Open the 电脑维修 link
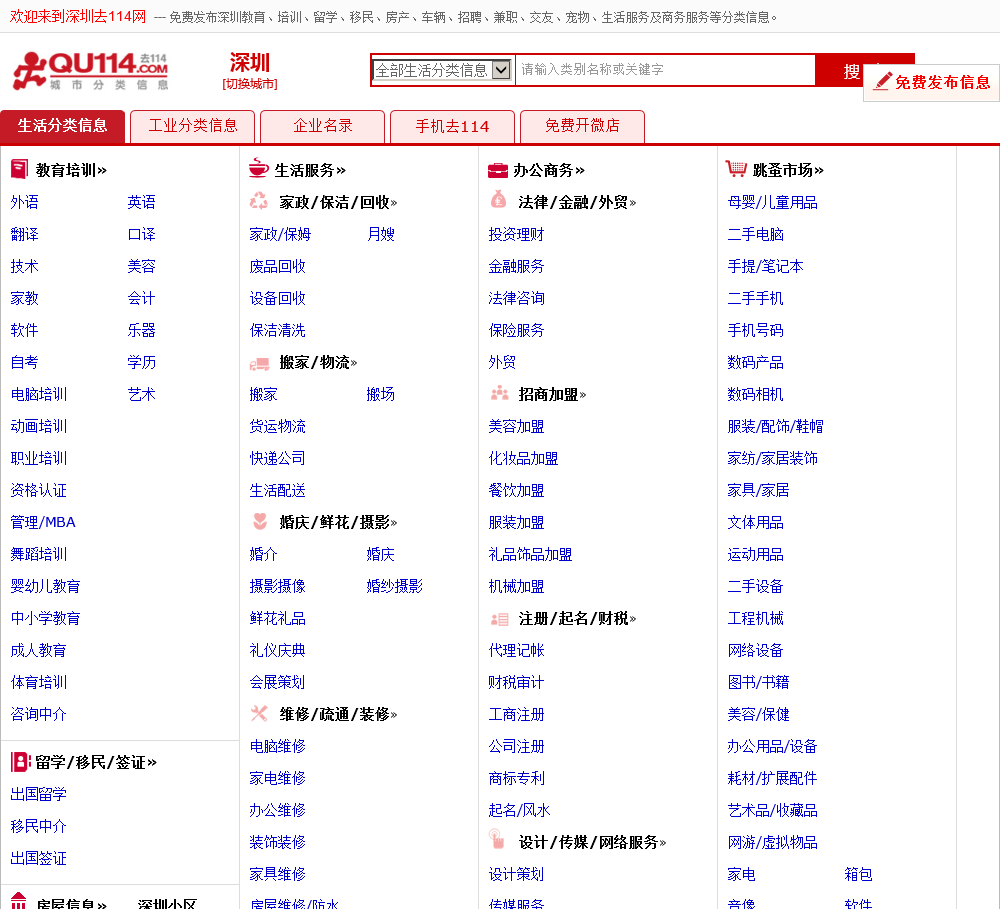 pyautogui.click(x=277, y=746)
